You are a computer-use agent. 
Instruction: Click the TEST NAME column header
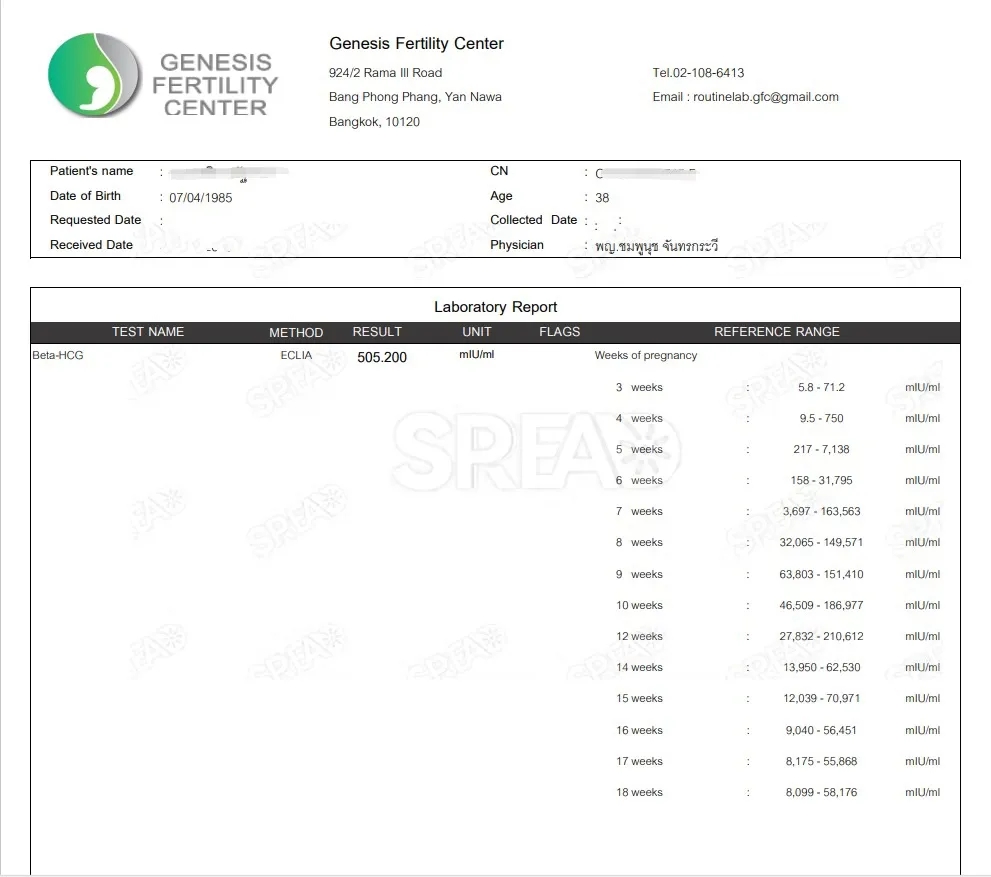tap(148, 332)
